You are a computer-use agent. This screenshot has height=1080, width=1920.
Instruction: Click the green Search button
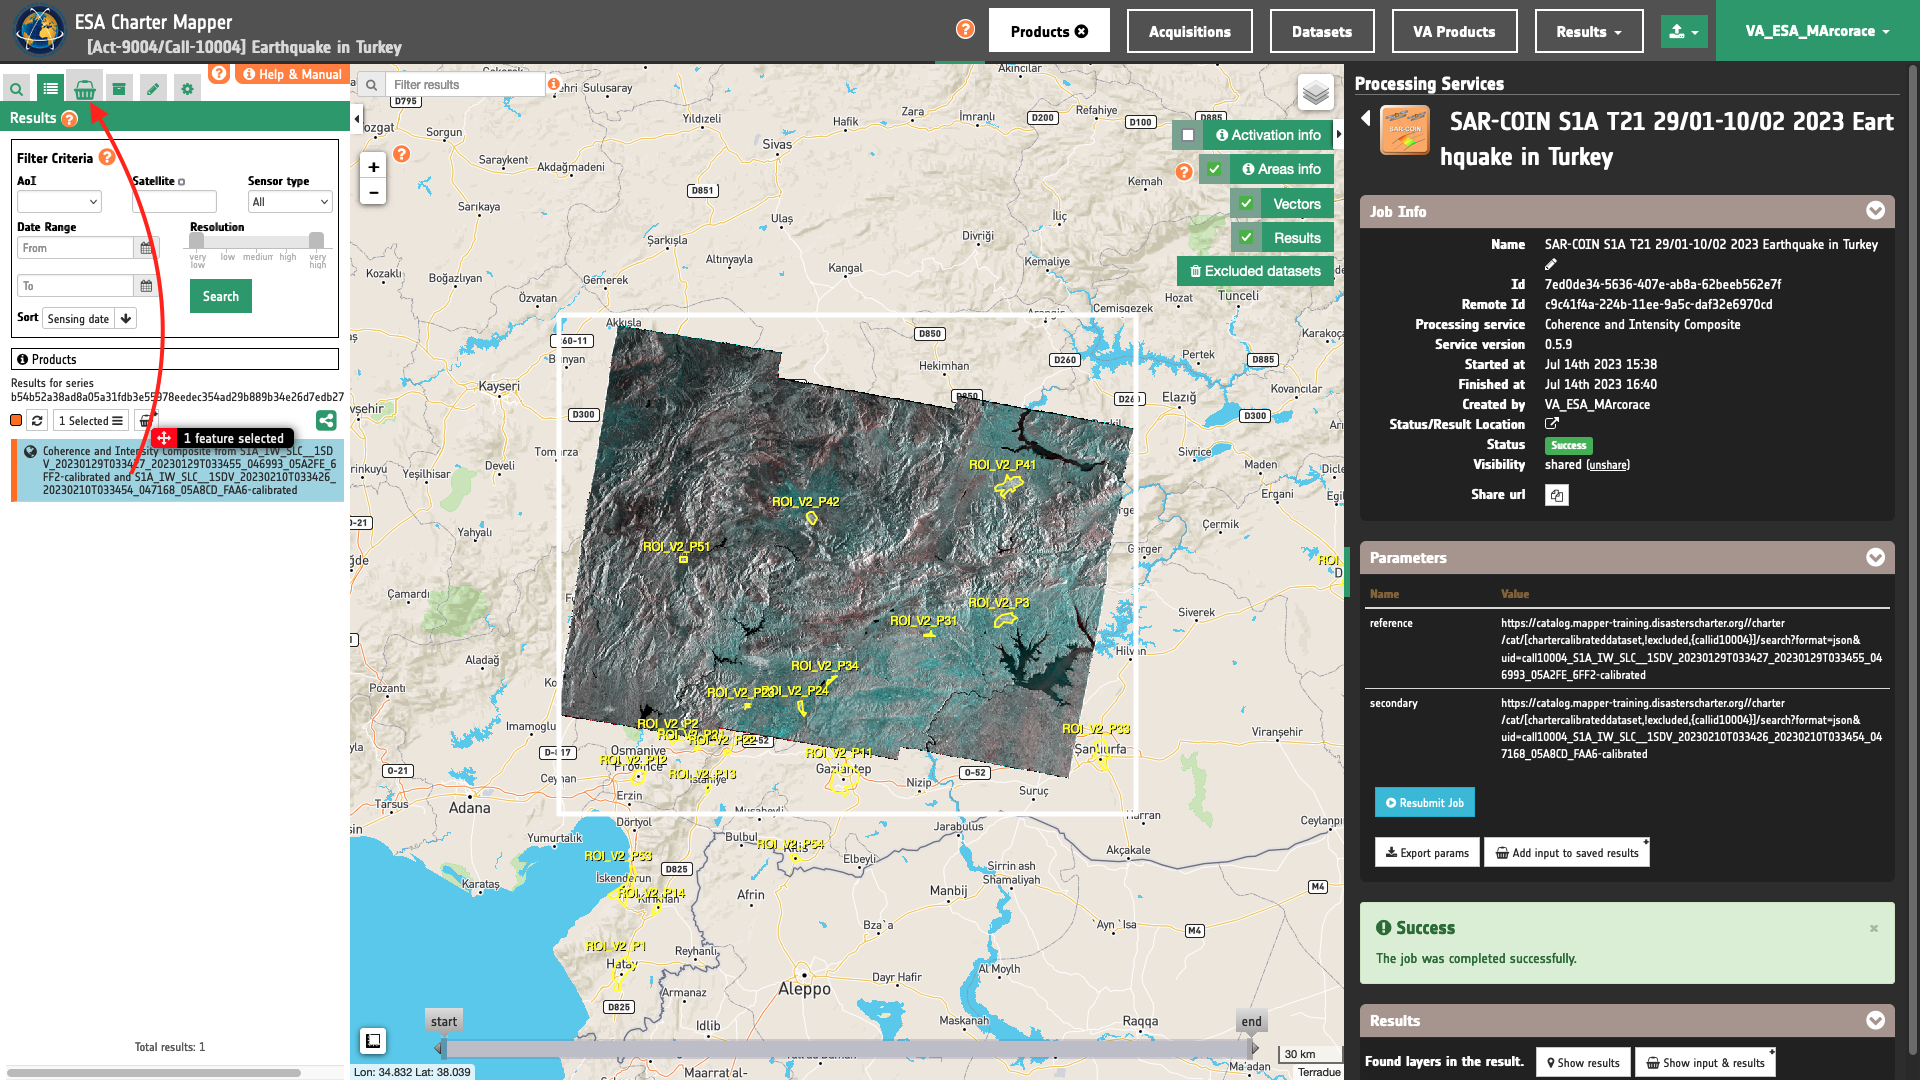click(221, 296)
